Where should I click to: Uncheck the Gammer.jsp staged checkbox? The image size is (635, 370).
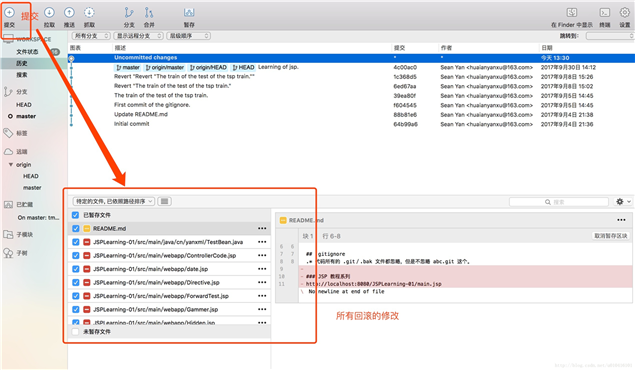(x=75, y=309)
